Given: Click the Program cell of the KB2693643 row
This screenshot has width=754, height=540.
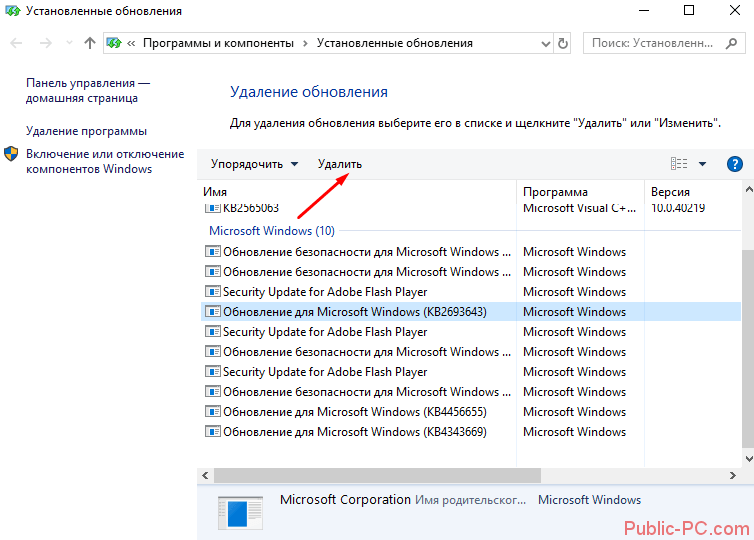Looking at the screenshot, I should [x=575, y=312].
